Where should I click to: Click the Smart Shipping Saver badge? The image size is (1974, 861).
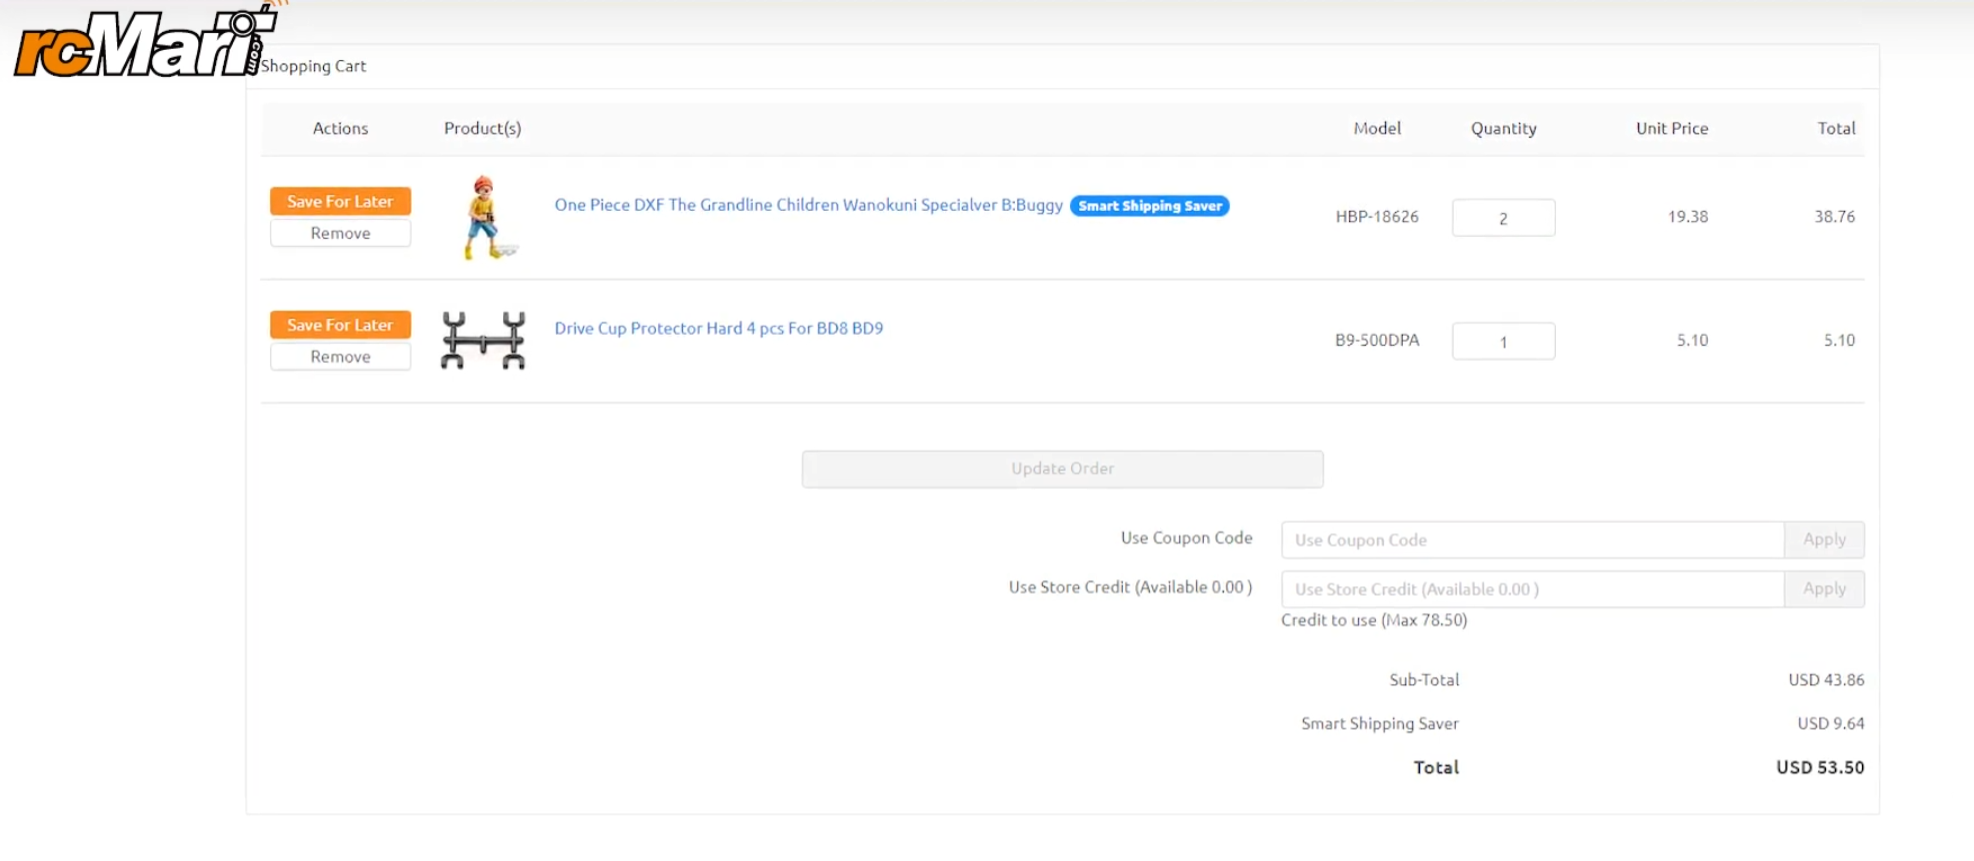pos(1149,206)
